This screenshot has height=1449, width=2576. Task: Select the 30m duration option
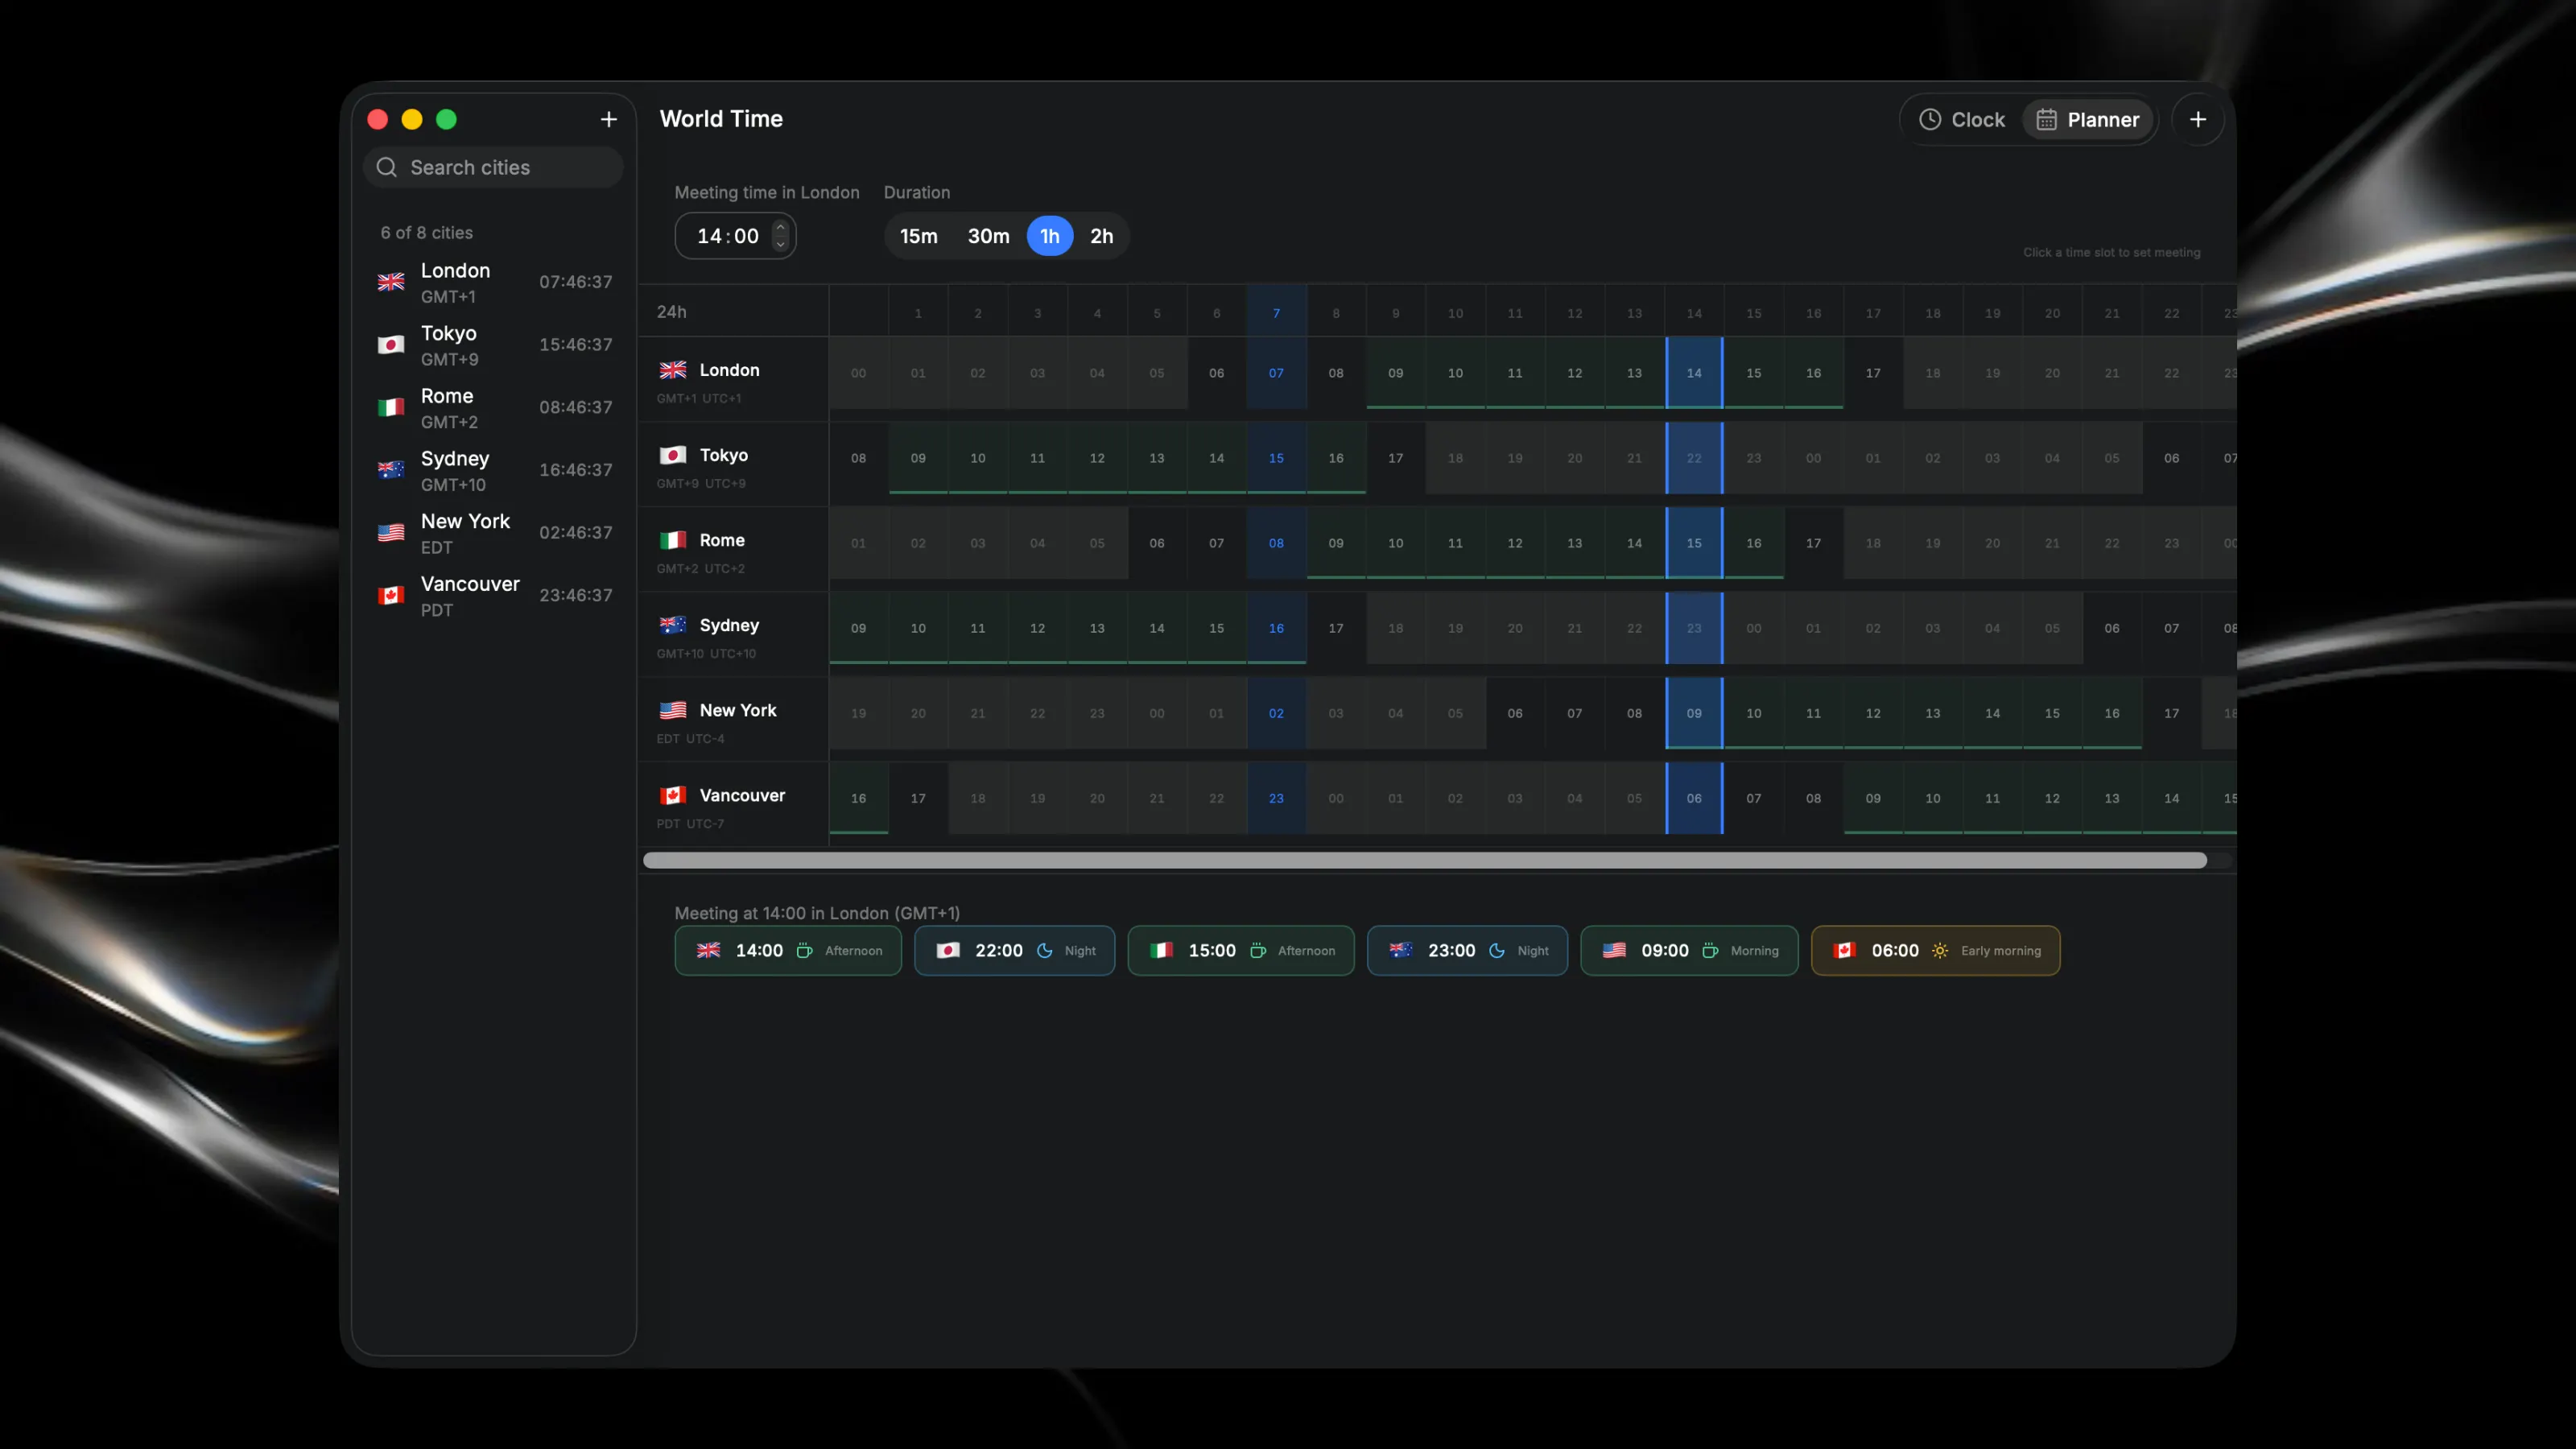(x=988, y=236)
